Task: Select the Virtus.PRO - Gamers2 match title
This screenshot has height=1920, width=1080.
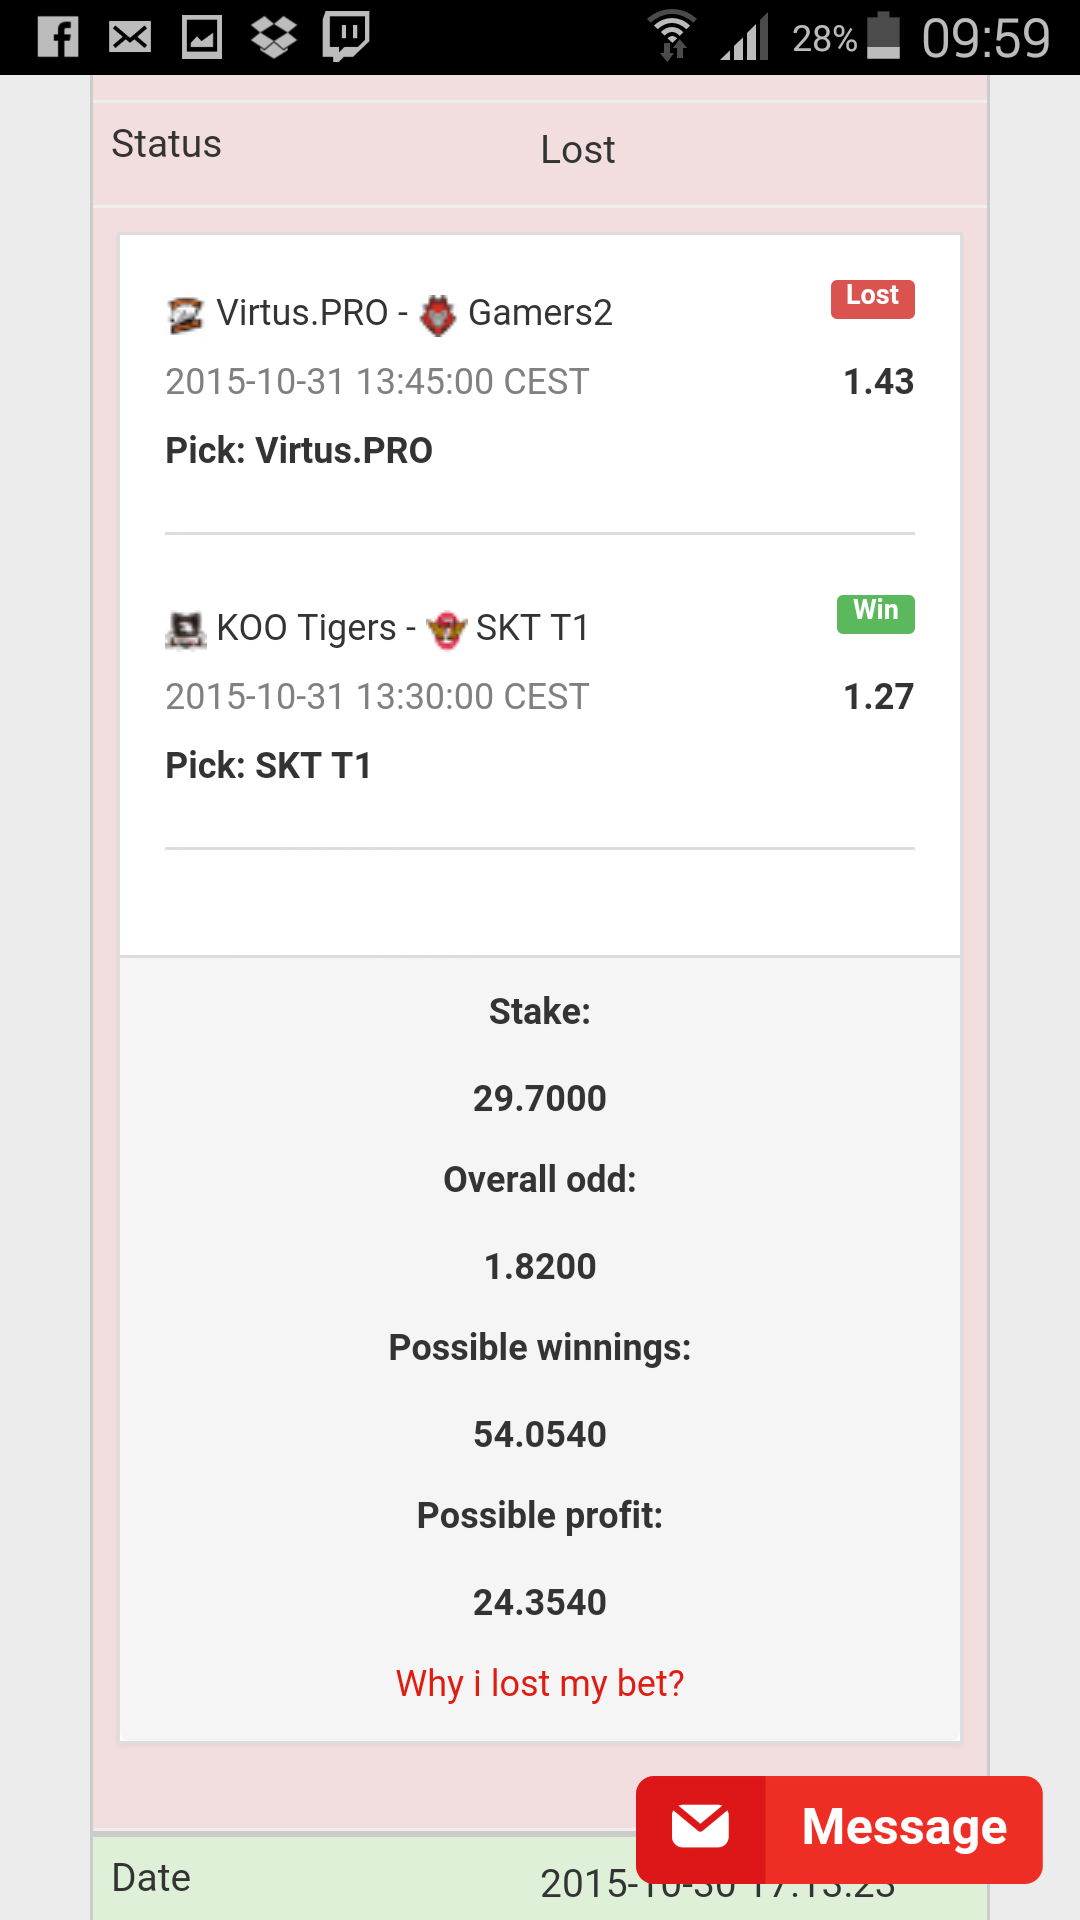Action: pos(389,314)
